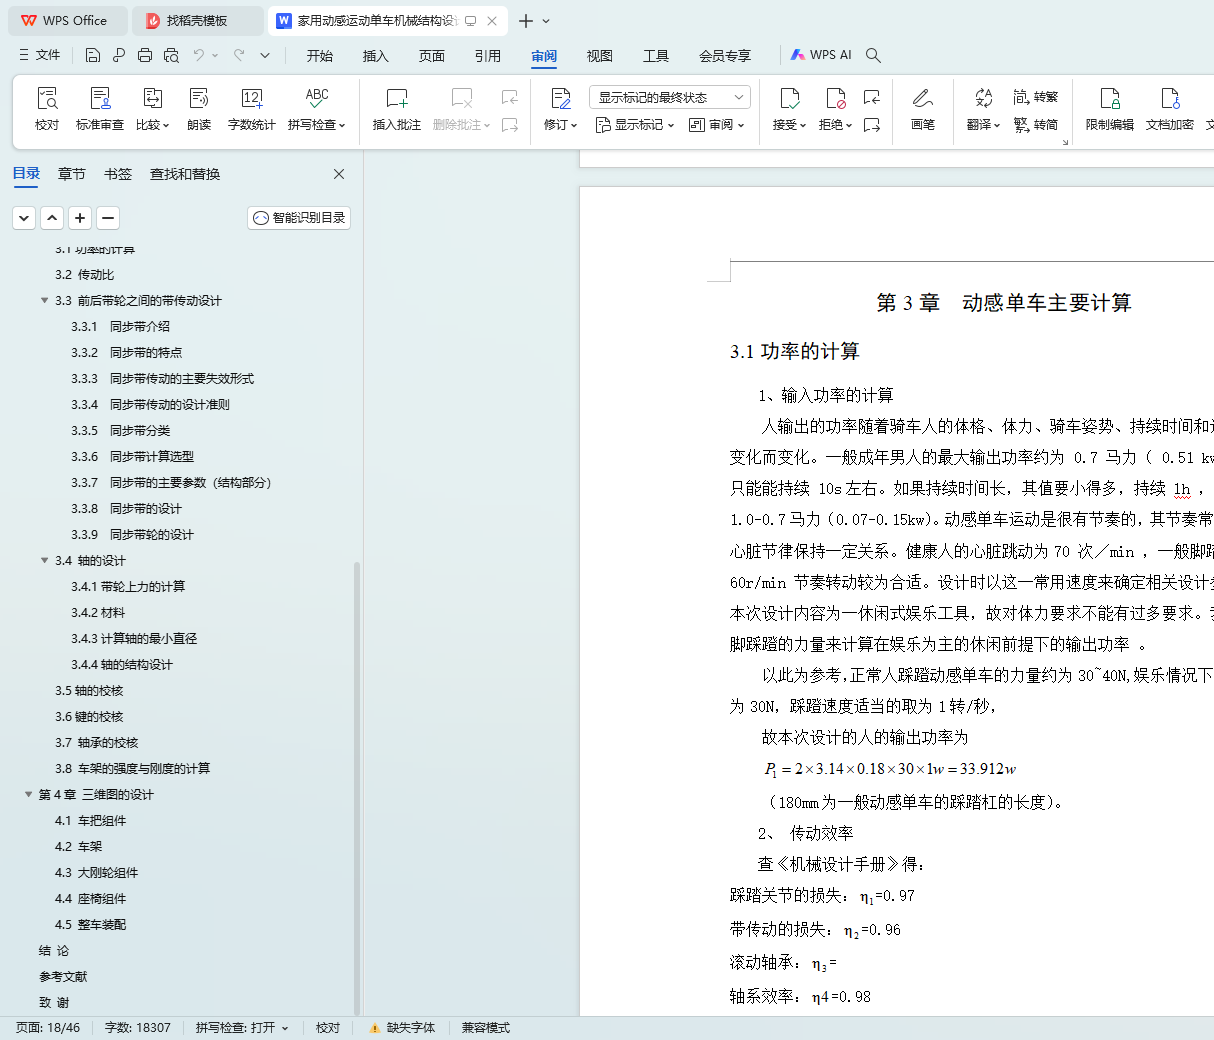This screenshot has height=1040, width=1214.
Task: Expand the 审阅 pane dropdown
Action: [717, 125]
